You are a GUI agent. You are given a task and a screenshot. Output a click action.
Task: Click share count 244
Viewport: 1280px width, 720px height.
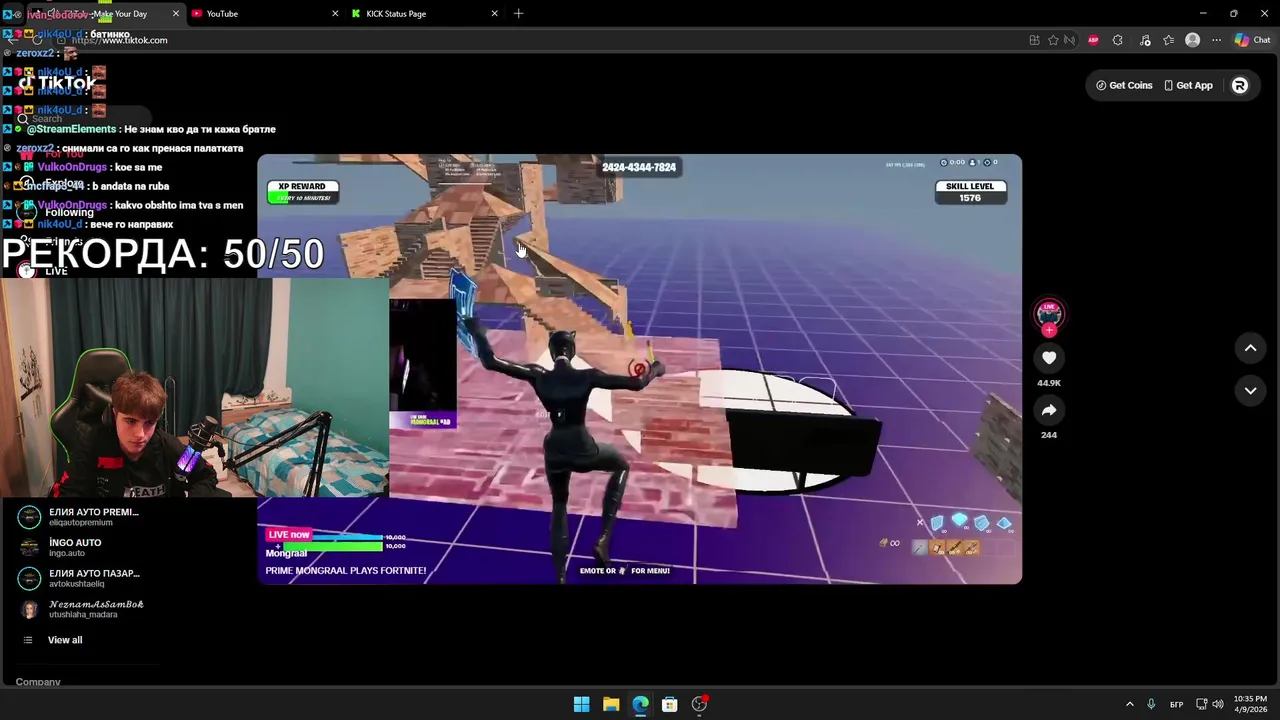(x=1049, y=435)
